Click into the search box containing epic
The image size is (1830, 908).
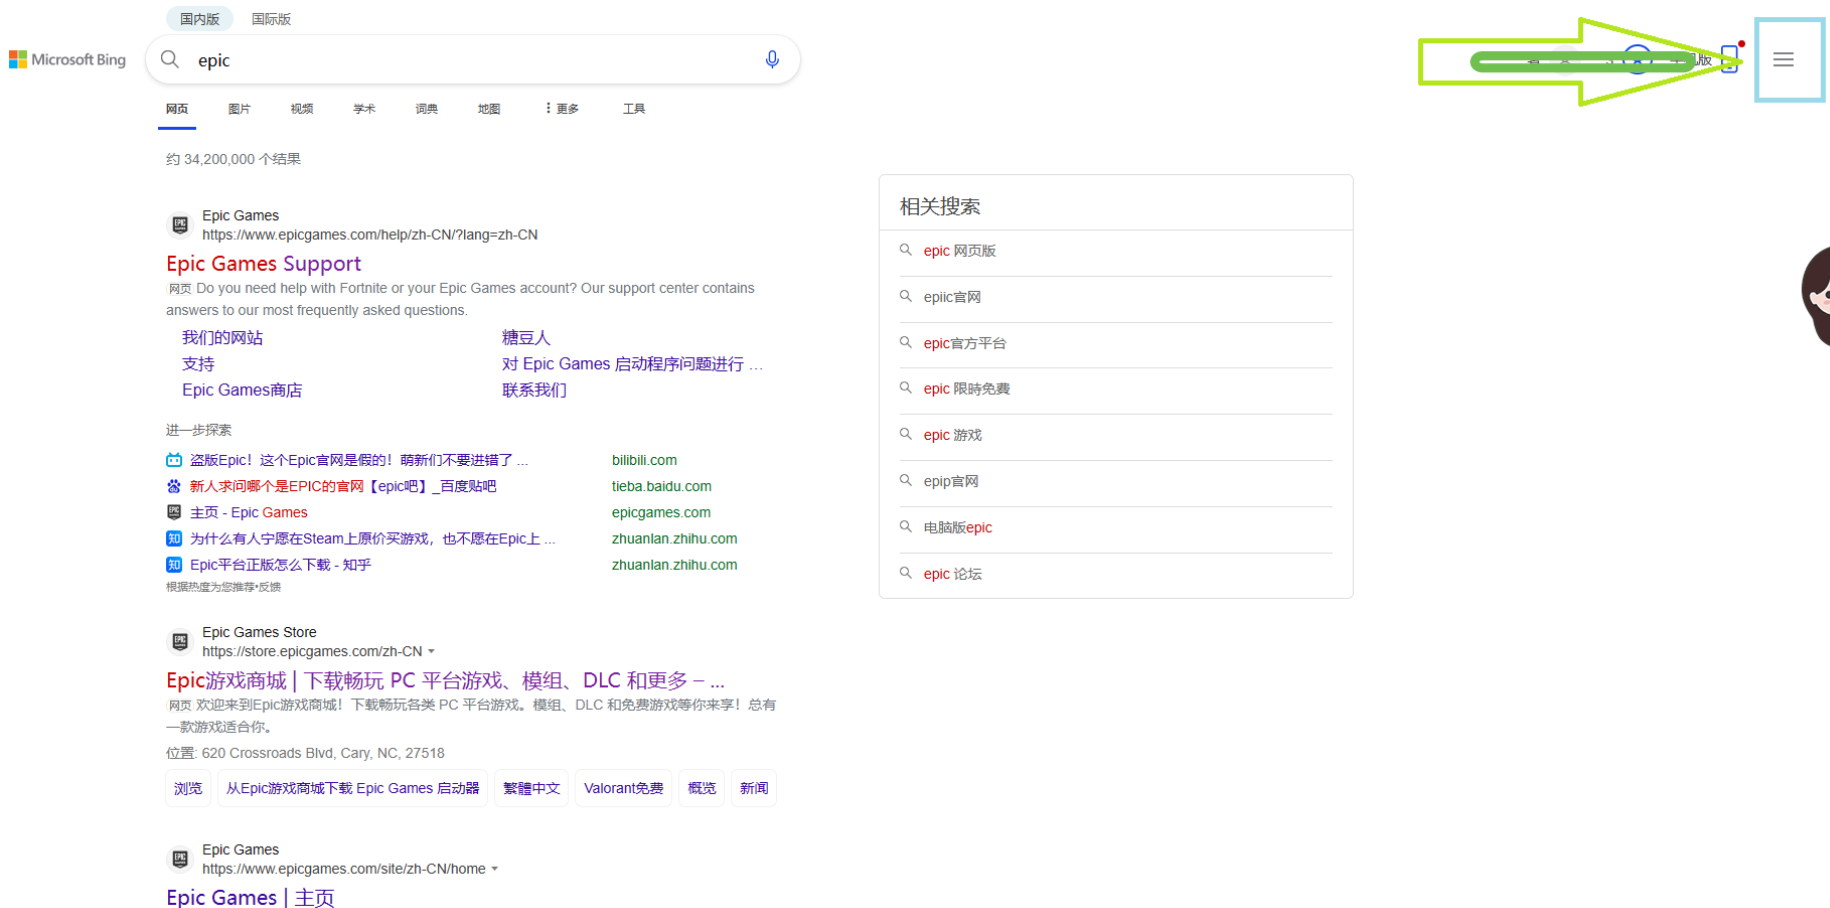(472, 60)
